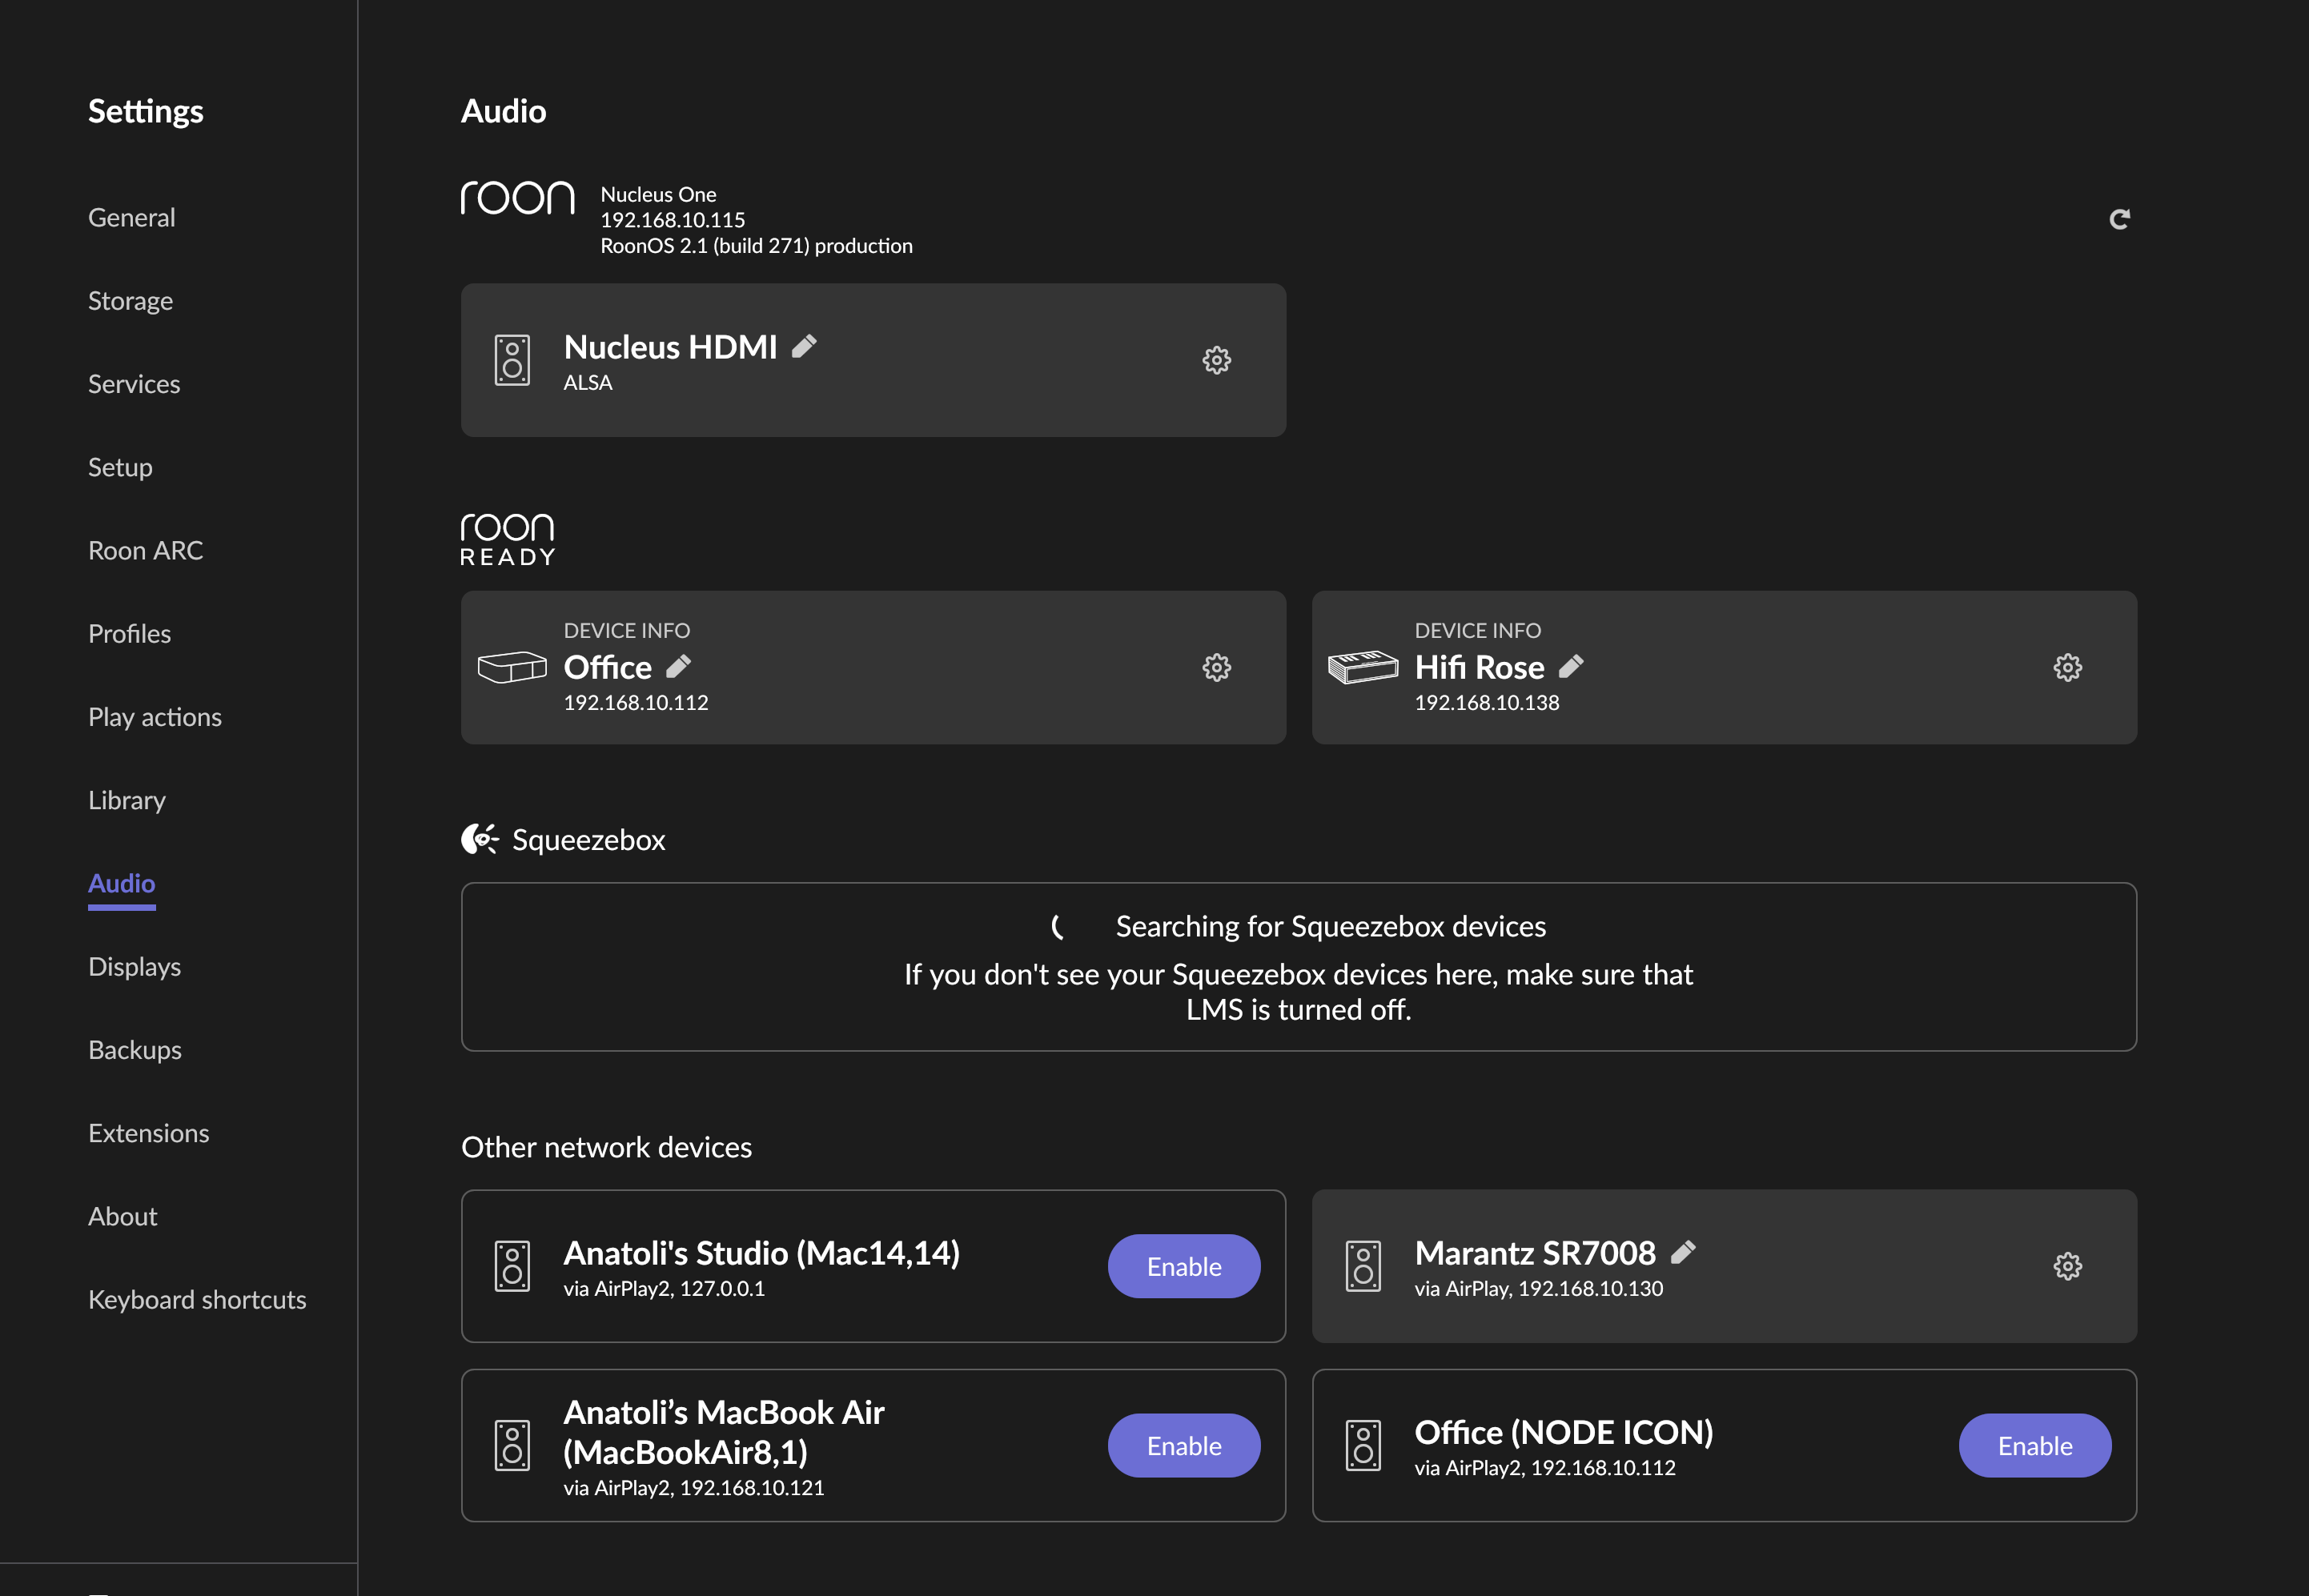The image size is (2309, 1596).
Task: Click Anatoli's Studio speaker icon
Action: click(512, 1266)
